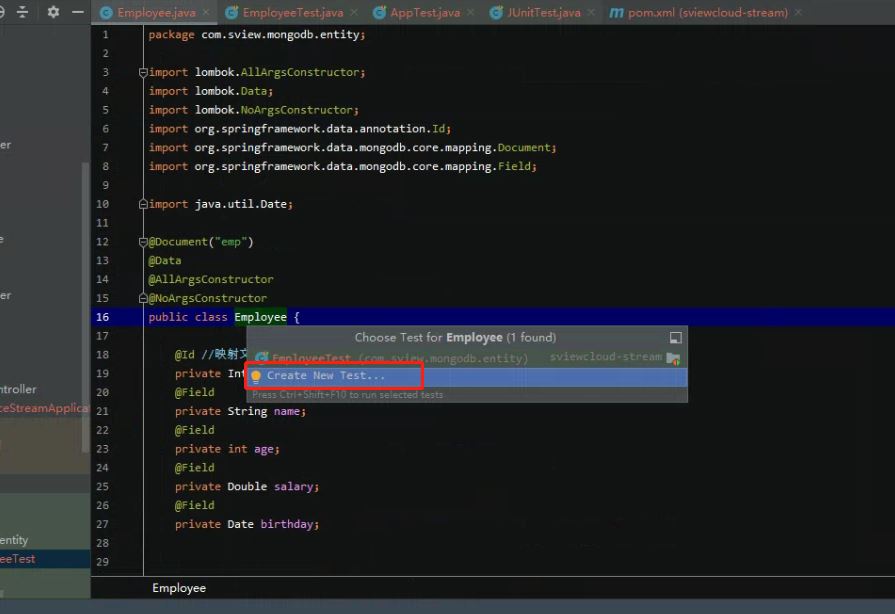Click the AppTest.java class file icon
This screenshot has width=895, height=614.
(379, 13)
